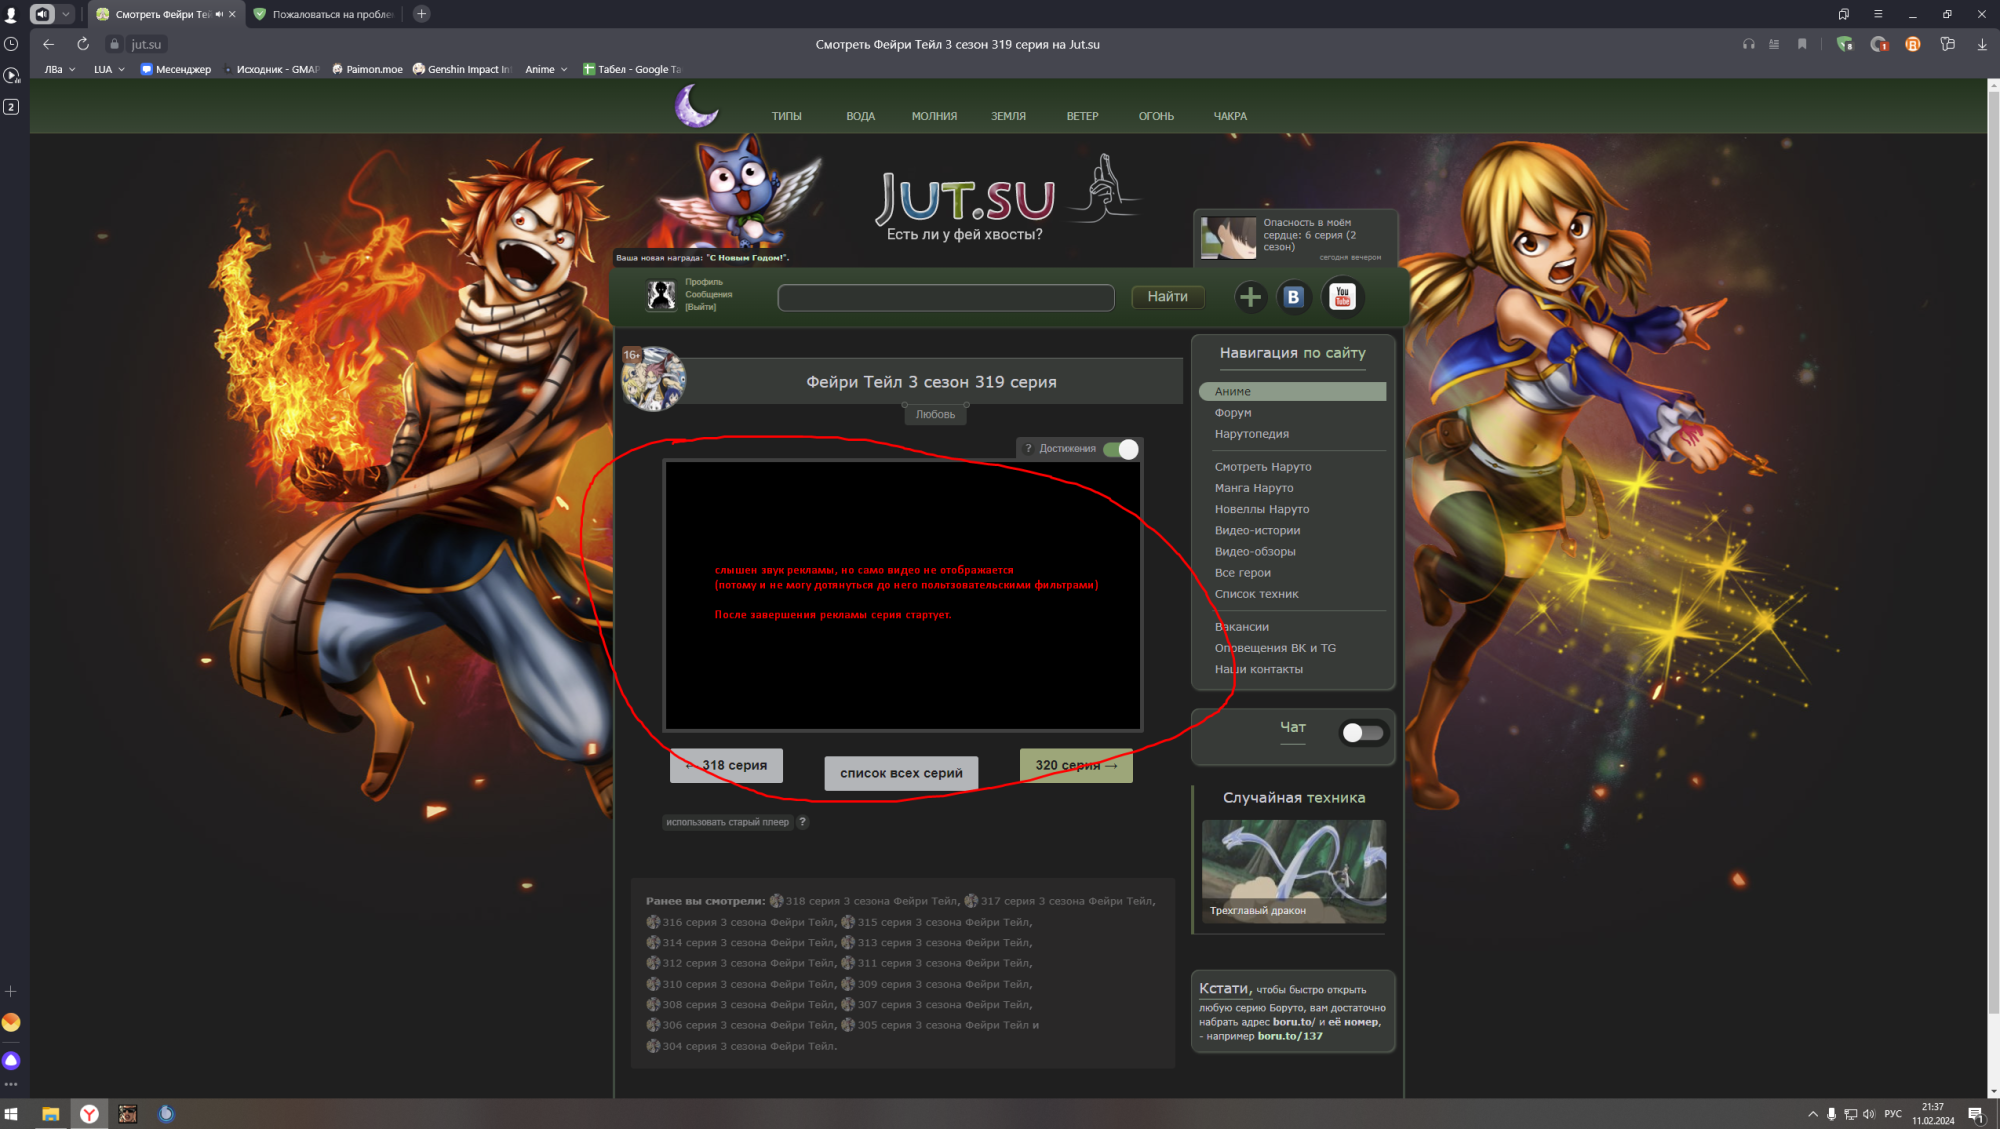Screen dimensions: 2000x1129
Task: Expand the Anime bookmarks folder
Action: coord(546,69)
